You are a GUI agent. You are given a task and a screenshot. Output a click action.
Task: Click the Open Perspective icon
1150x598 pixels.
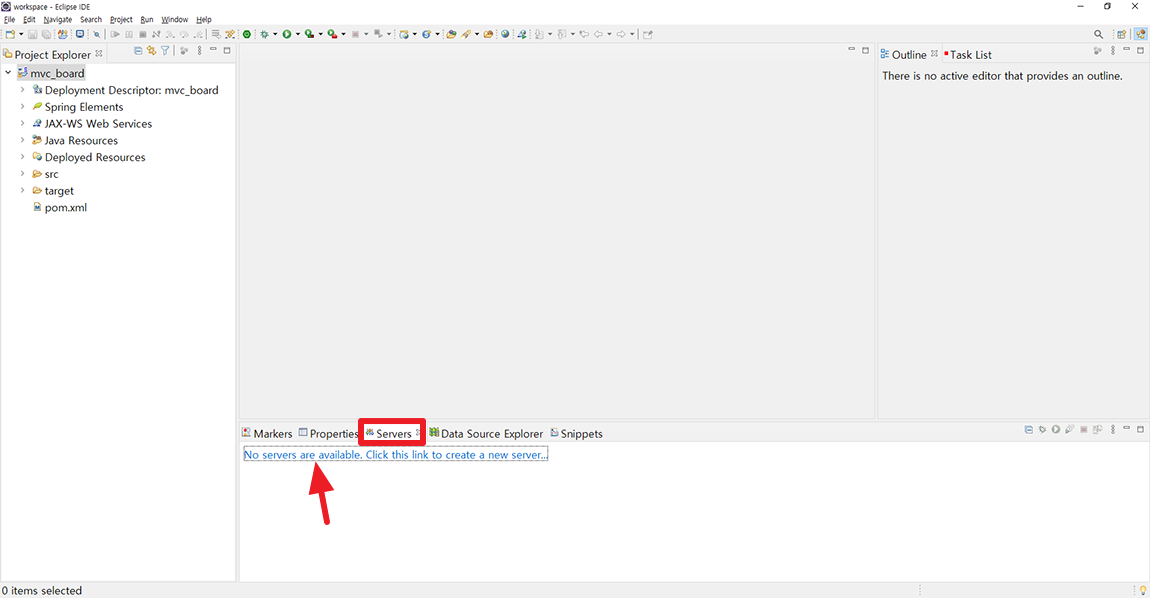point(1121,34)
